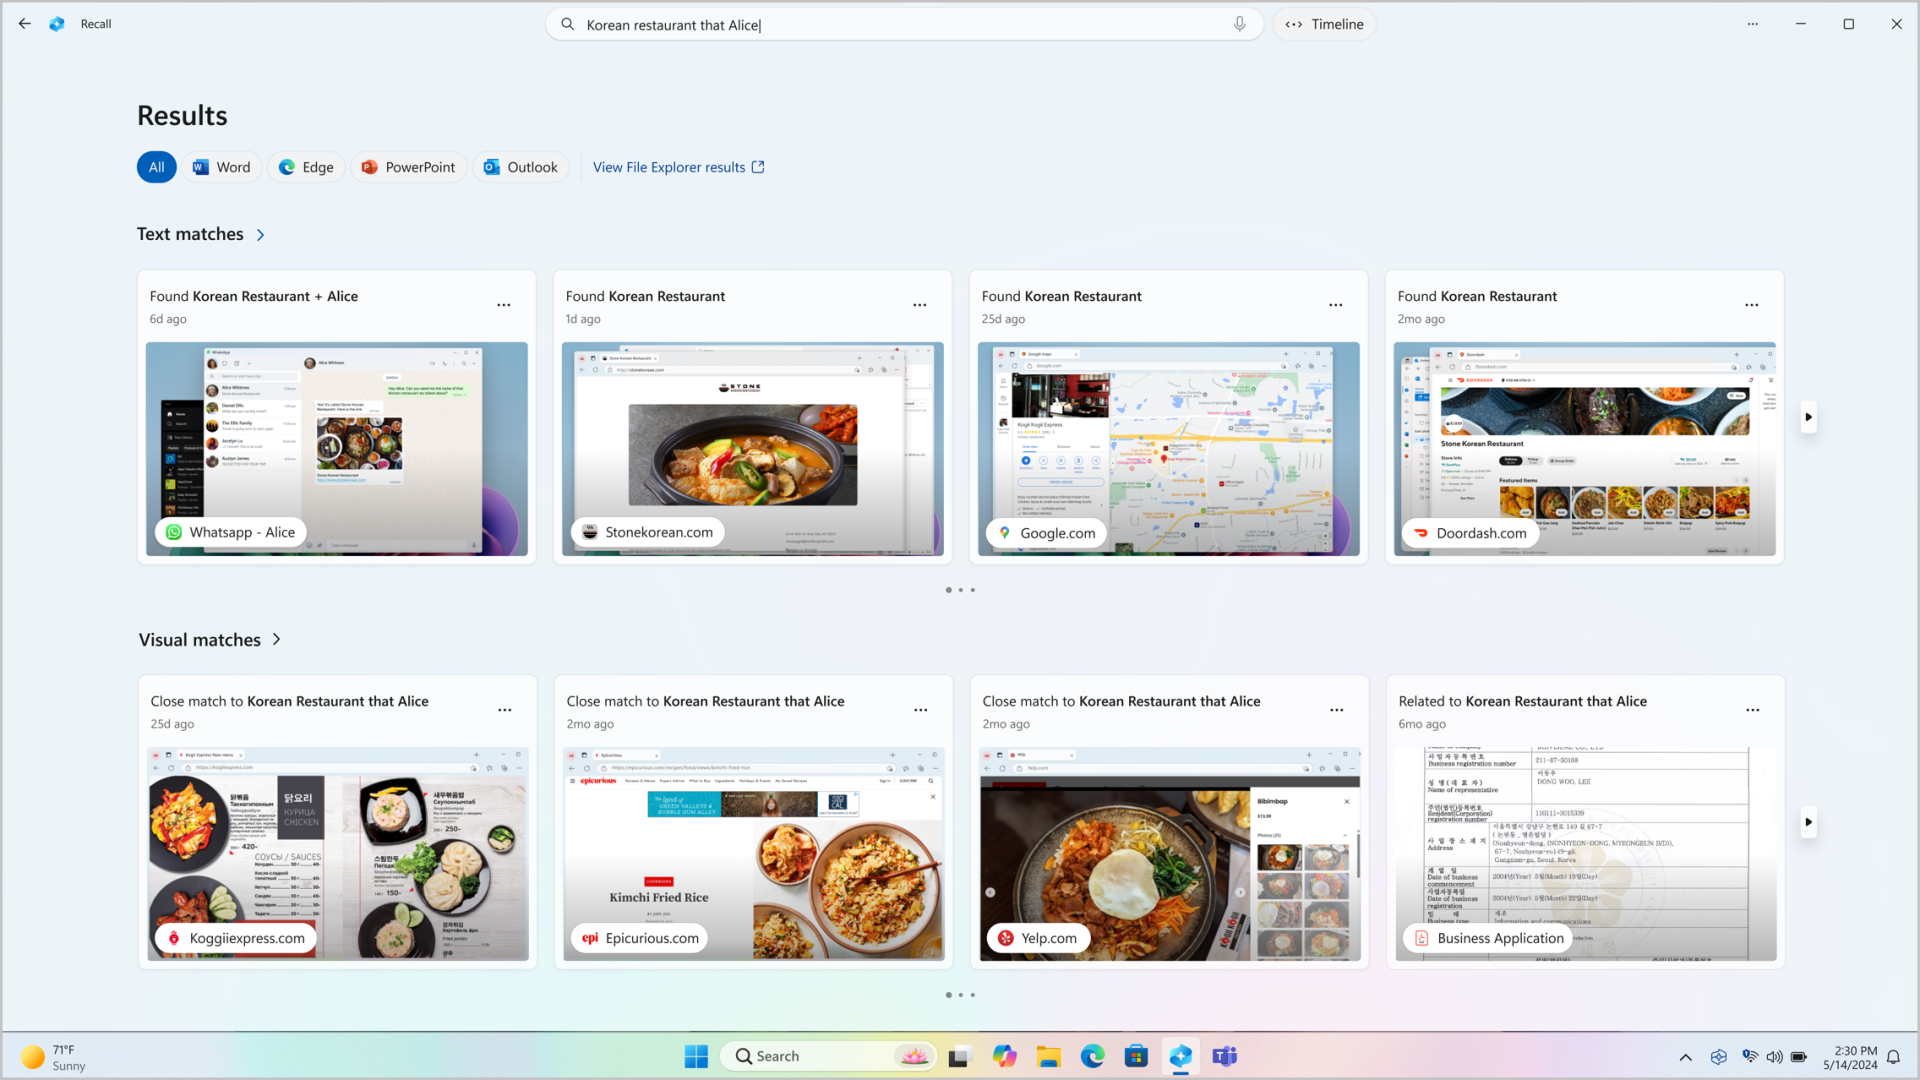Image resolution: width=1920 pixels, height=1080 pixels.
Task: Click the voice search microphone icon
Action: pos(1240,24)
